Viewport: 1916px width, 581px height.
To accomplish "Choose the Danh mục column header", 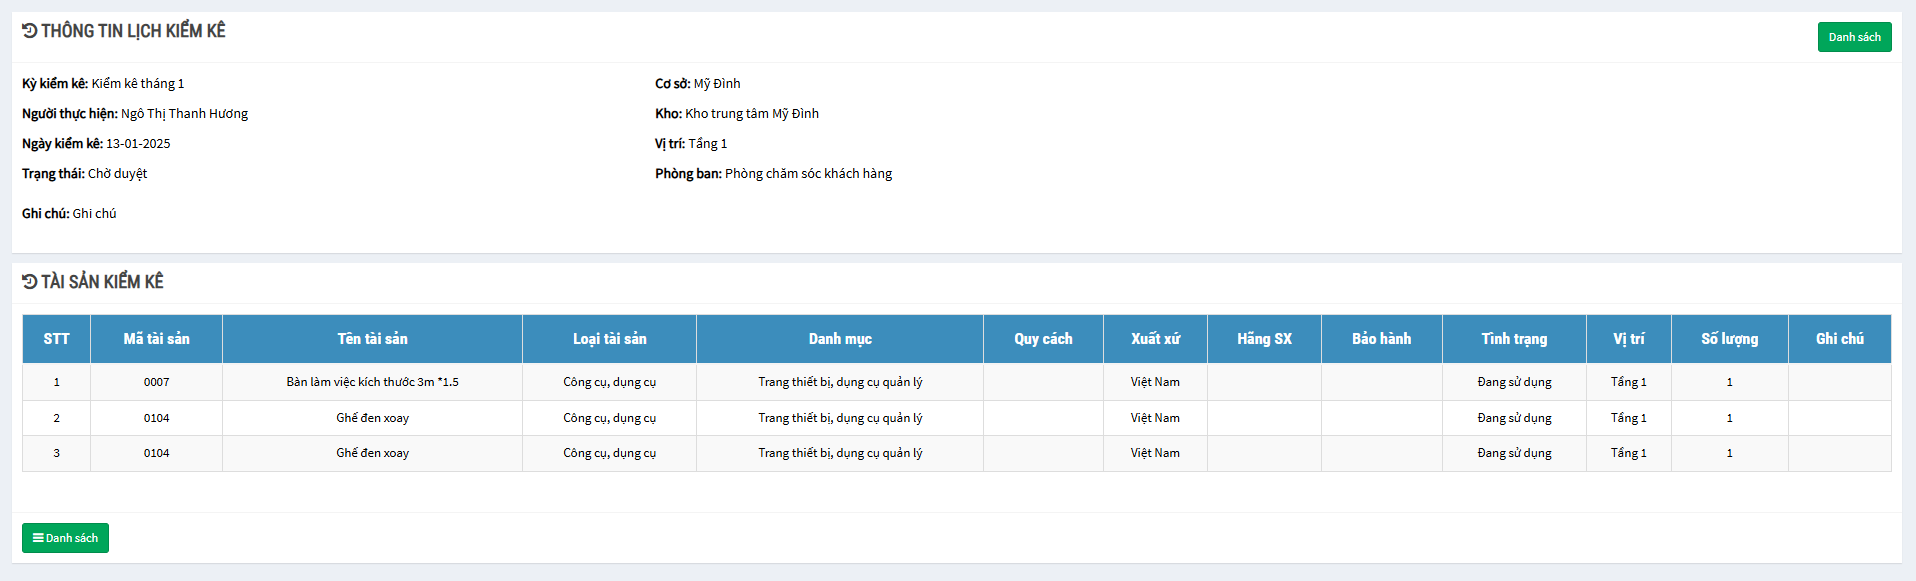I will (840, 339).
